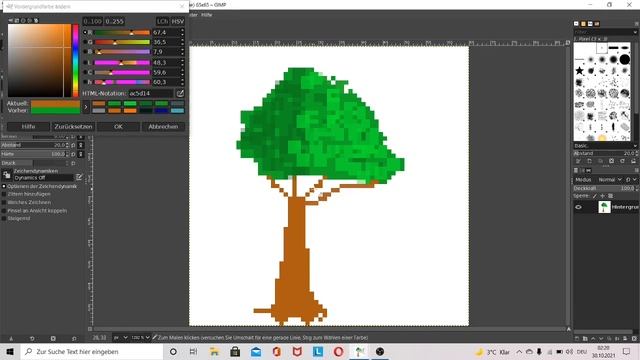Select first orange swatch in color history

pyautogui.click(x=99, y=104)
